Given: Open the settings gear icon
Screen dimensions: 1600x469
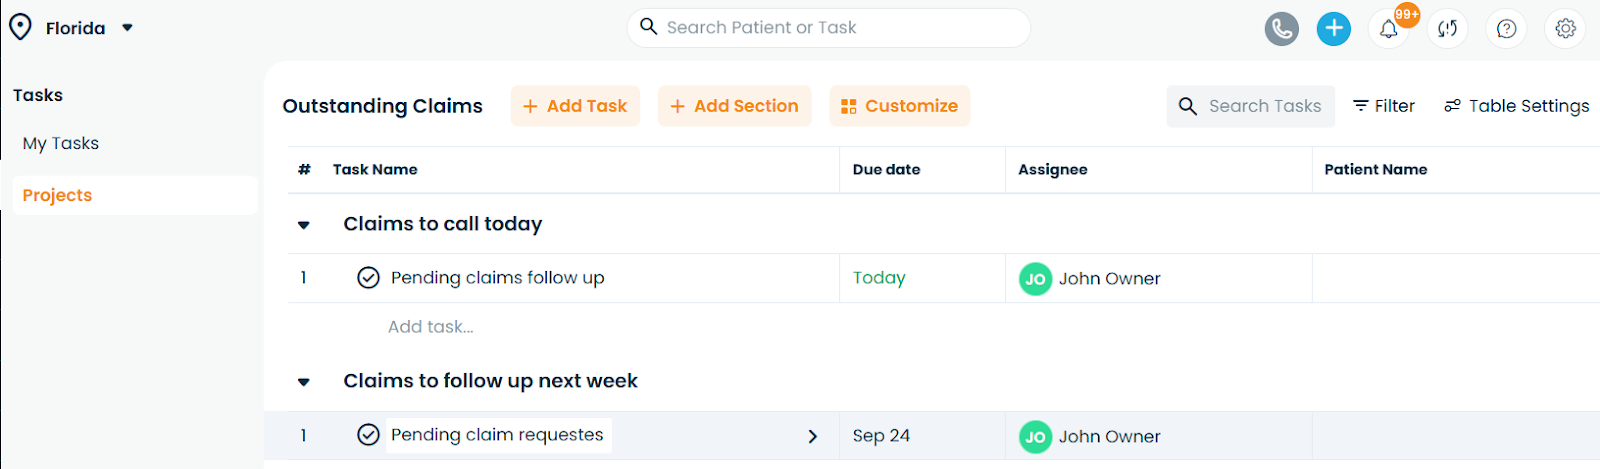Looking at the screenshot, I should 1565,29.
